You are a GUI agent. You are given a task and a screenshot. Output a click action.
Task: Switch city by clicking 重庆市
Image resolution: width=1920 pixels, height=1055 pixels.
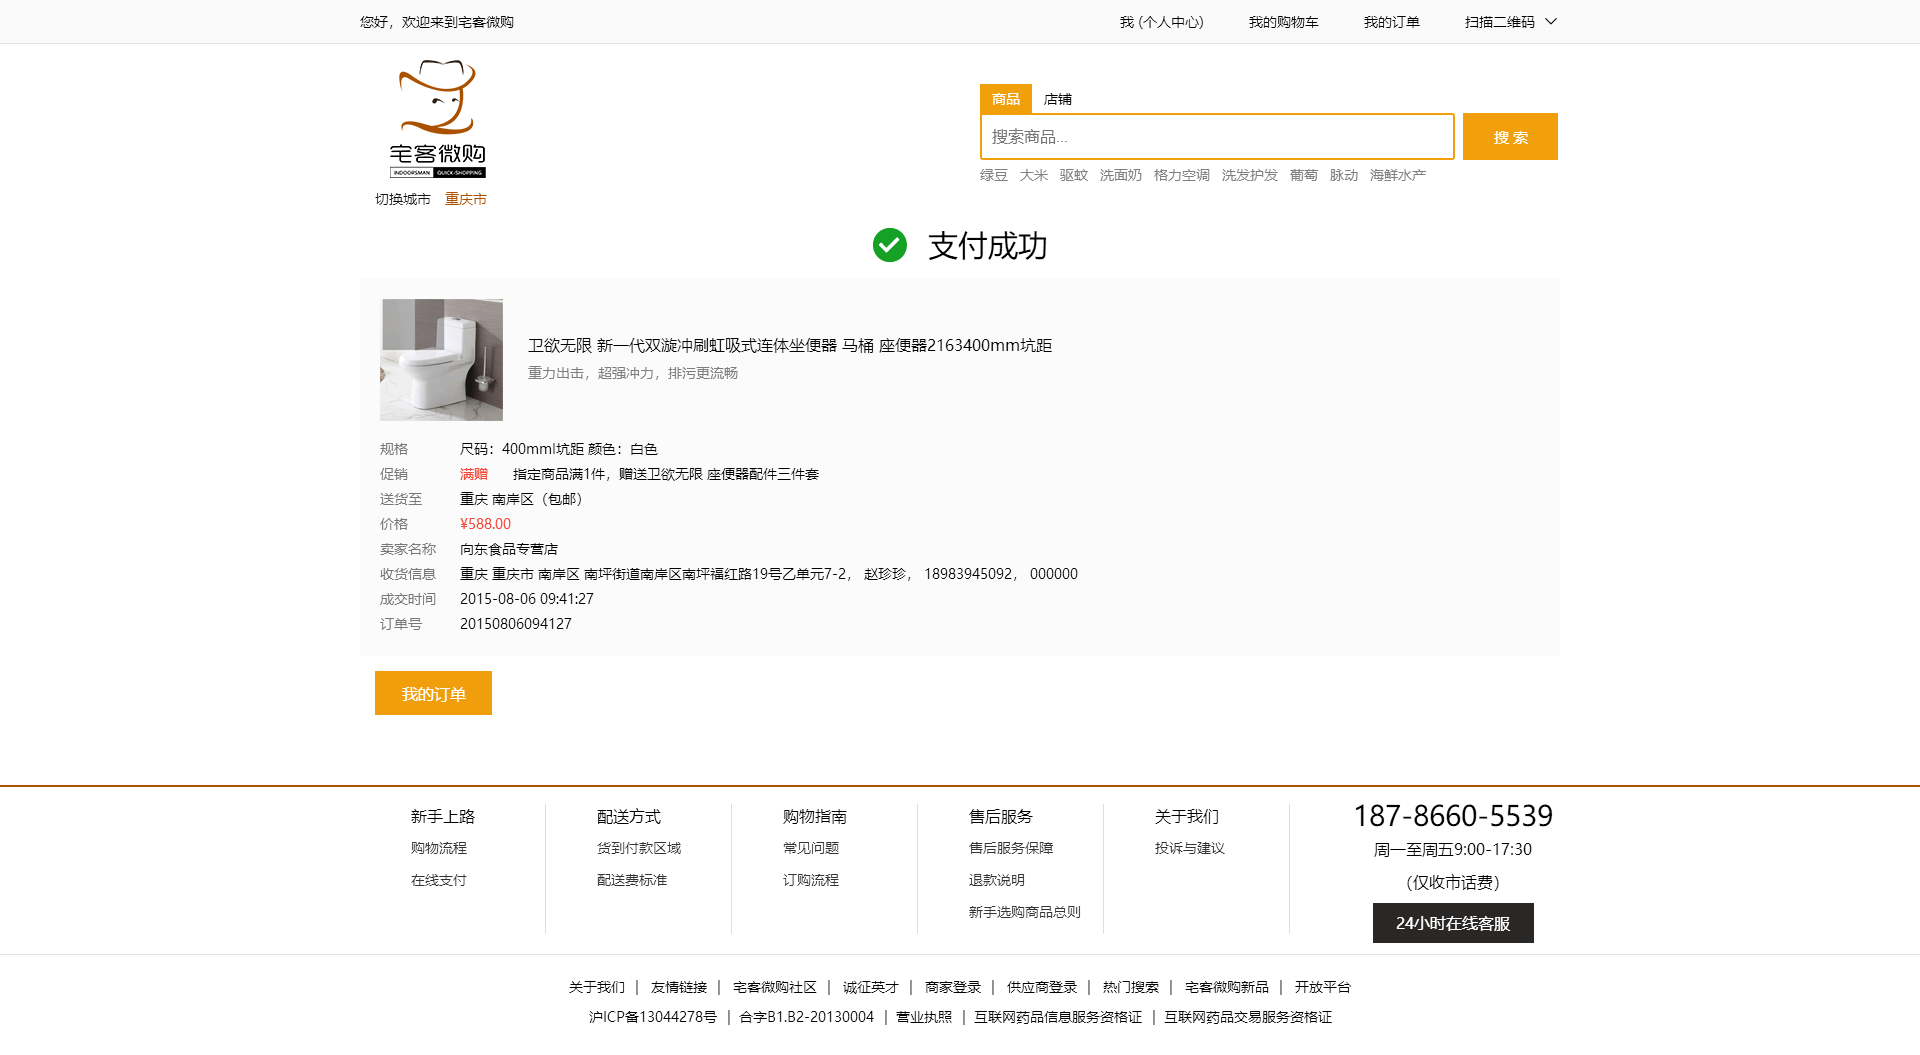pos(465,199)
